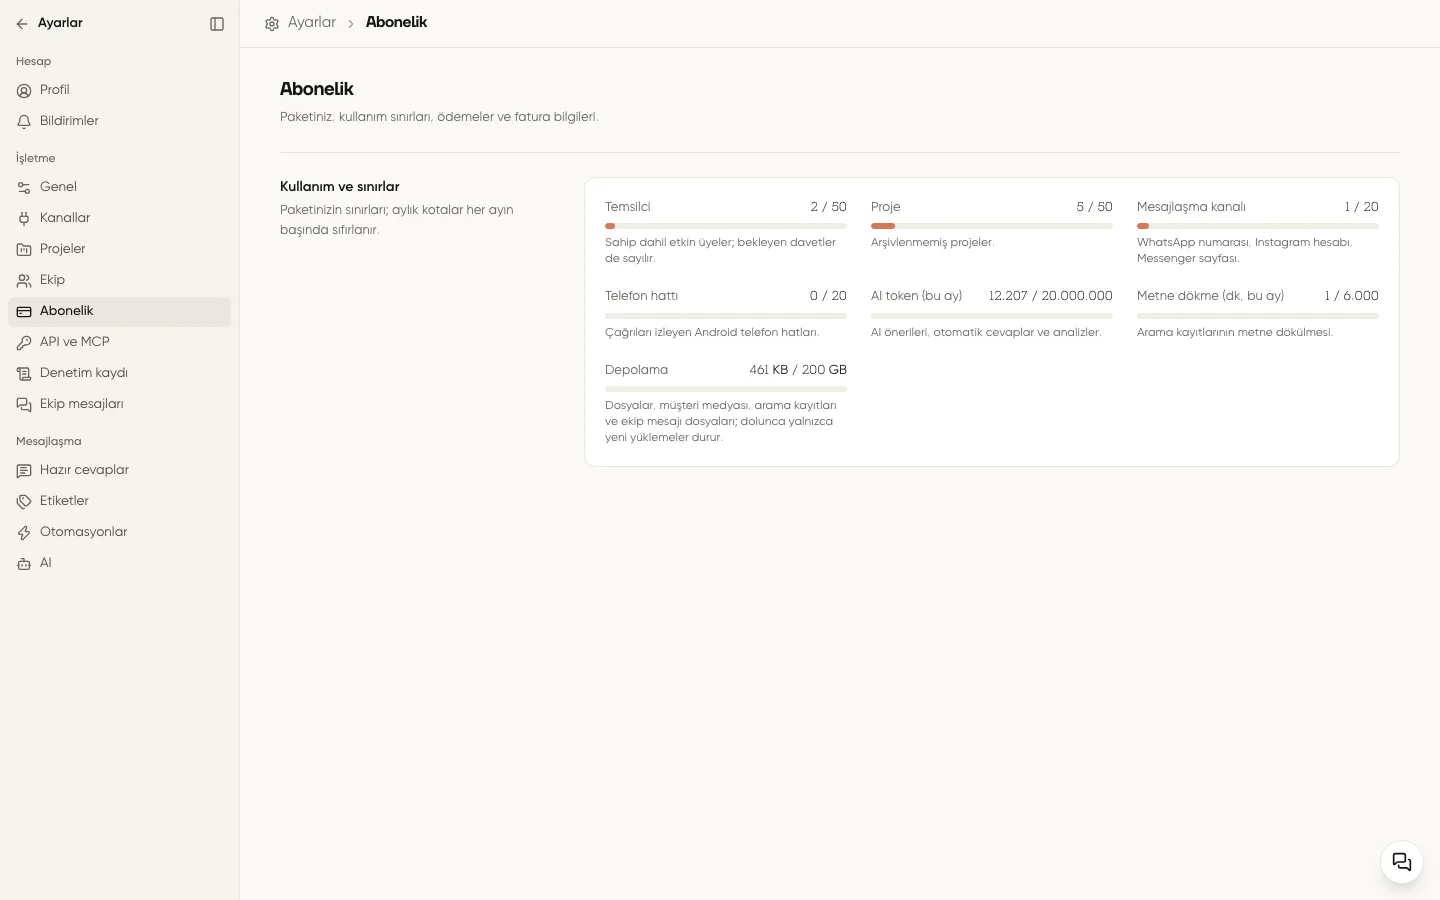
Task: Open the Kanallar settings page
Action: pyautogui.click(x=119, y=218)
